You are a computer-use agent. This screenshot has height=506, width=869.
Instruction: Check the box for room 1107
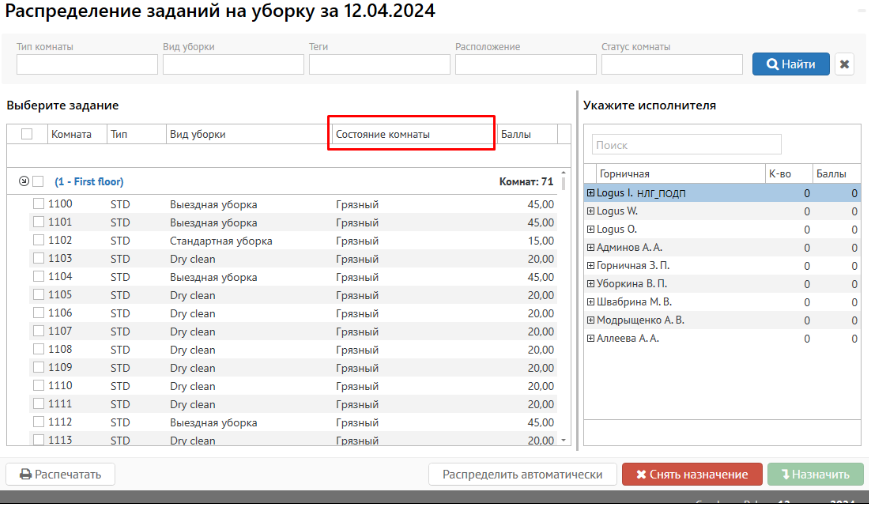pos(38,331)
